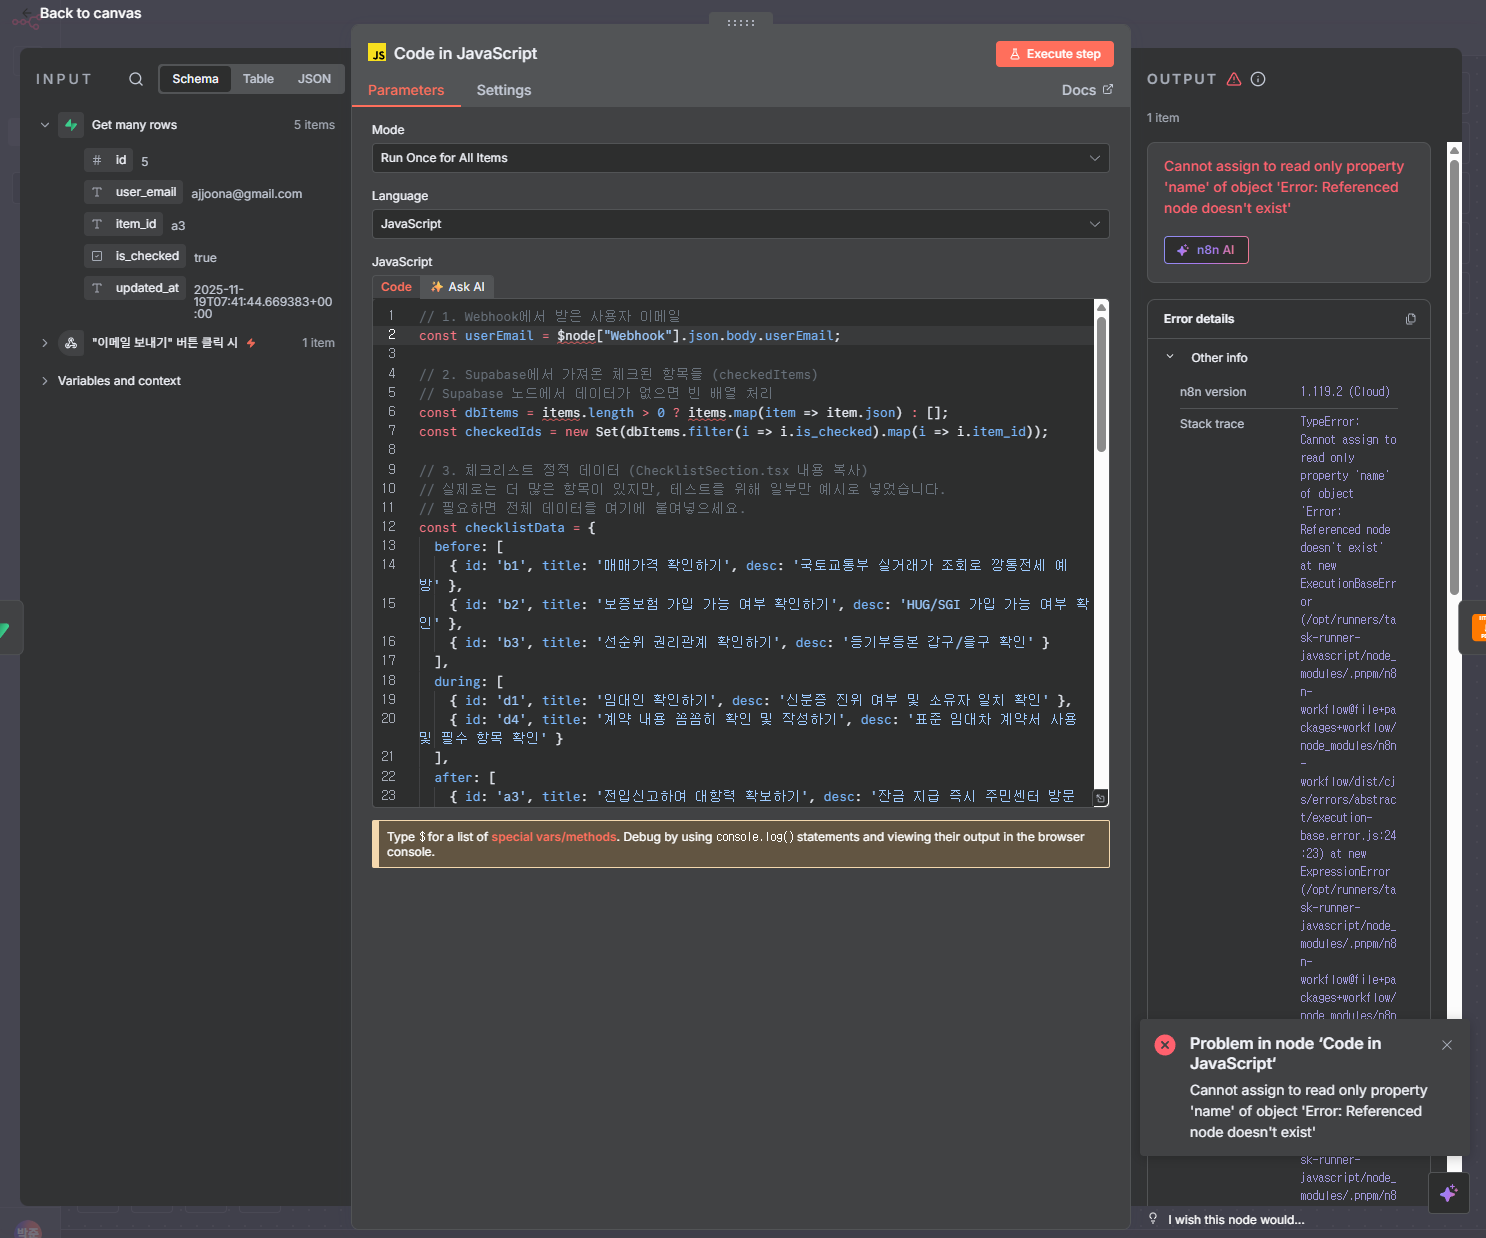Close the problem notification toast
The width and height of the screenshot is (1486, 1238).
pyautogui.click(x=1446, y=1045)
